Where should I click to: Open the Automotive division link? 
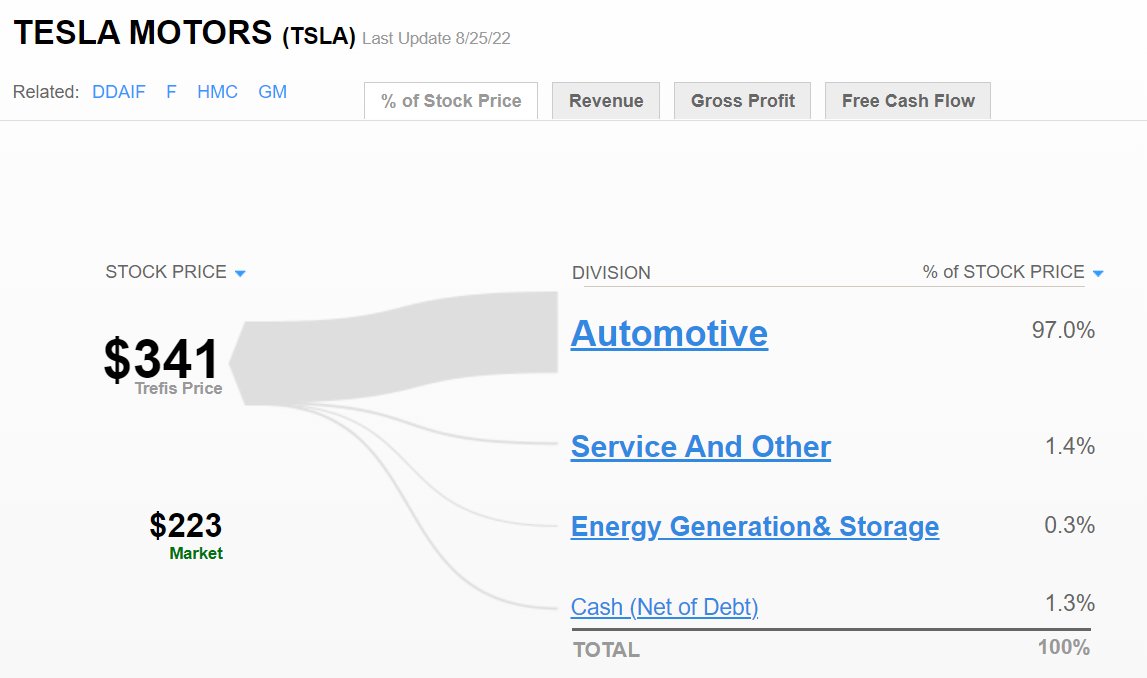pyautogui.click(x=669, y=334)
